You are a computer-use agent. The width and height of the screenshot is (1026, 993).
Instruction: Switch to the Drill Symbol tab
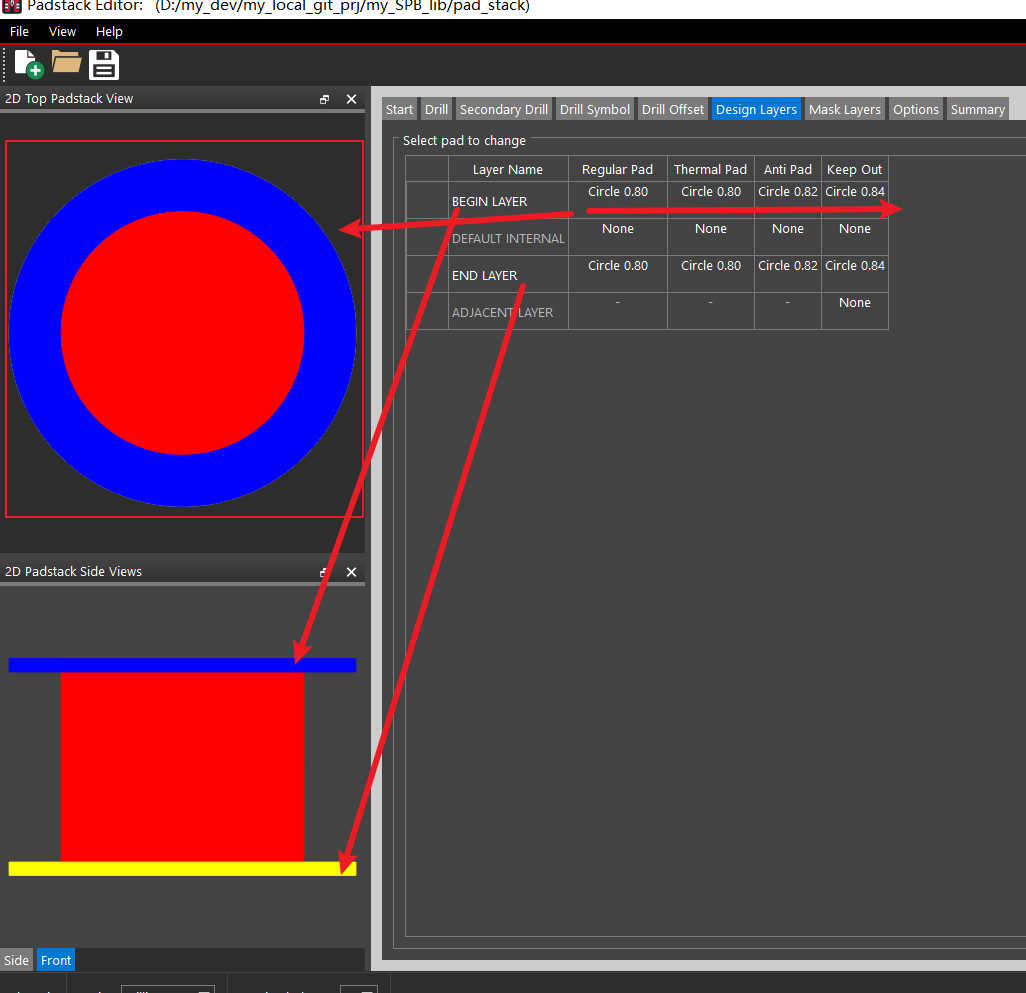(x=595, y=109)
